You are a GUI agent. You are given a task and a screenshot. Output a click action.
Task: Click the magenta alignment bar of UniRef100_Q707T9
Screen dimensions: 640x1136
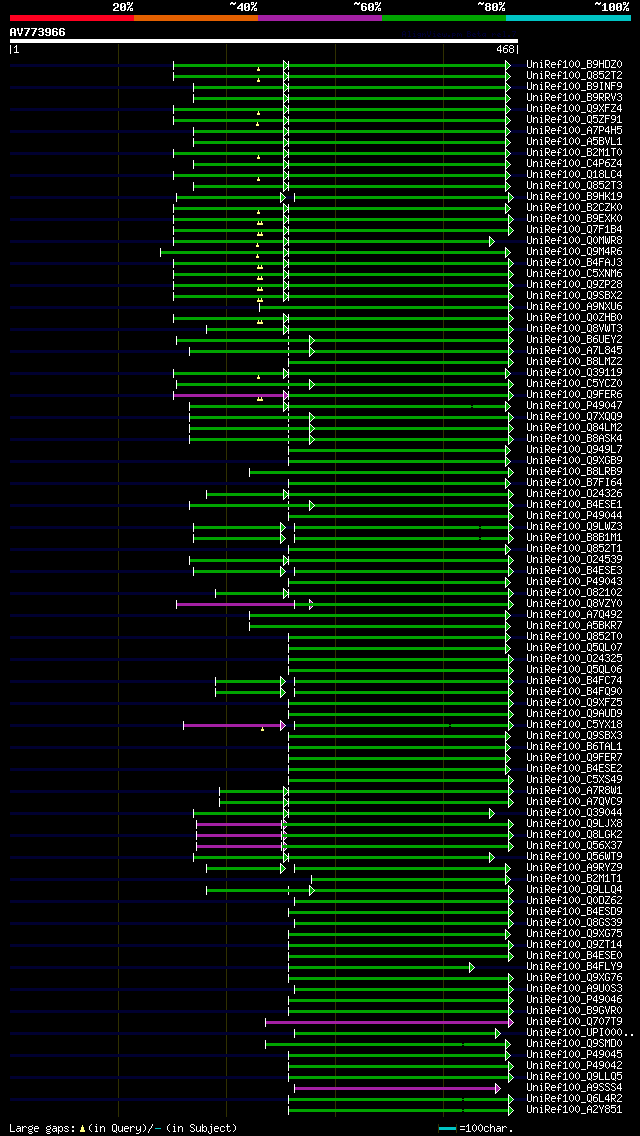(x=387, y=1022)
